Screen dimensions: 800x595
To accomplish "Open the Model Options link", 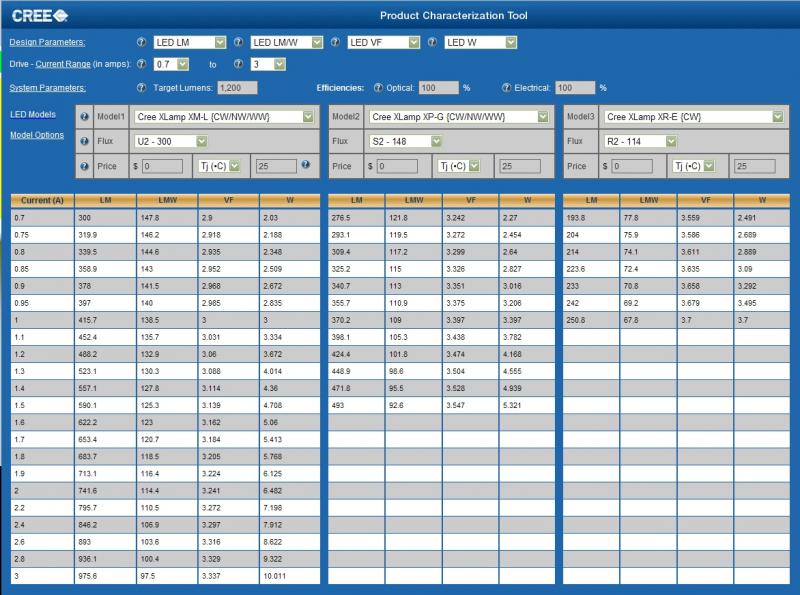I will [37, 135].
